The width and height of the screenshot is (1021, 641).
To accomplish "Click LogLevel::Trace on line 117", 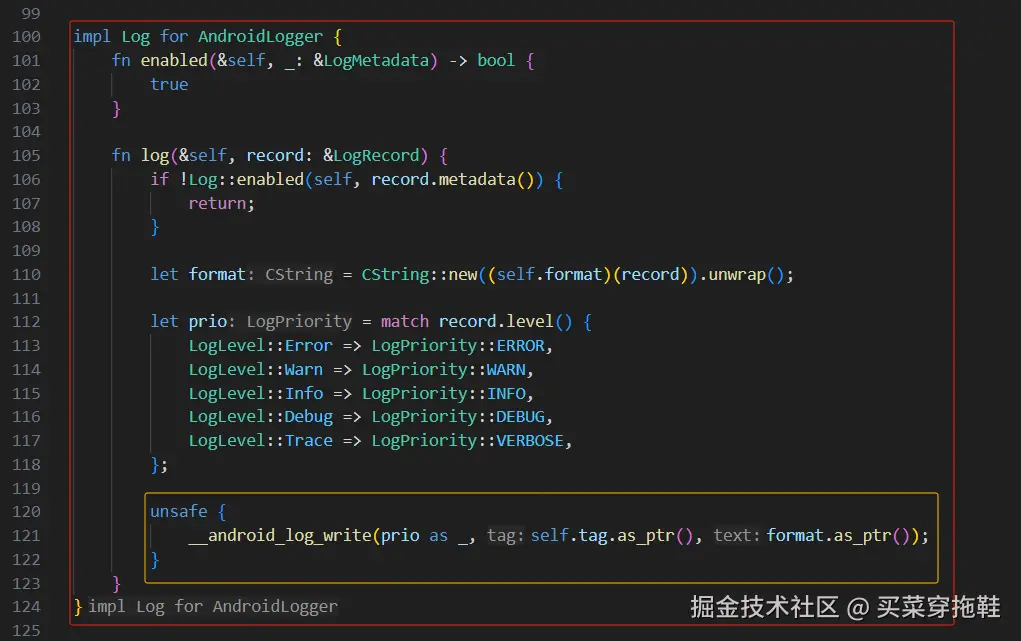I will (260, 441).
